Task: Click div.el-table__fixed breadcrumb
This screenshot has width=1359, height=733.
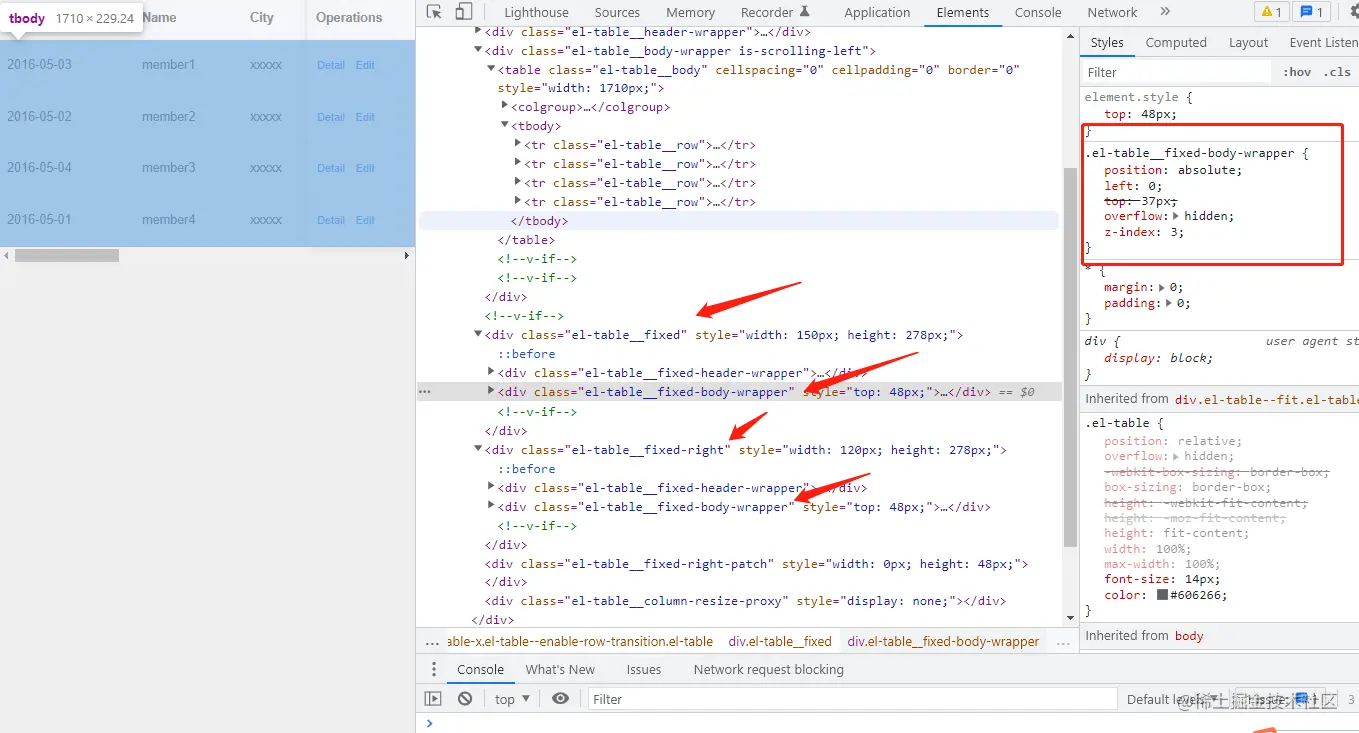Action: (780, 641)
